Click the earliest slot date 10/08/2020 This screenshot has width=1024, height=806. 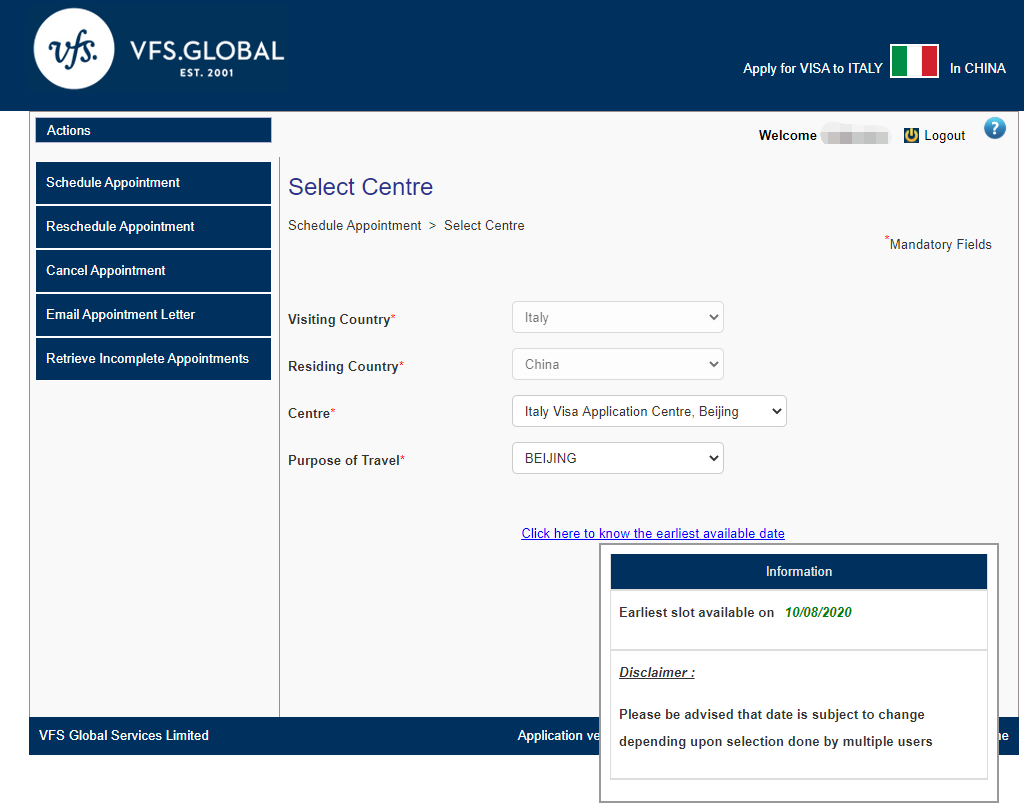[818, 612]
